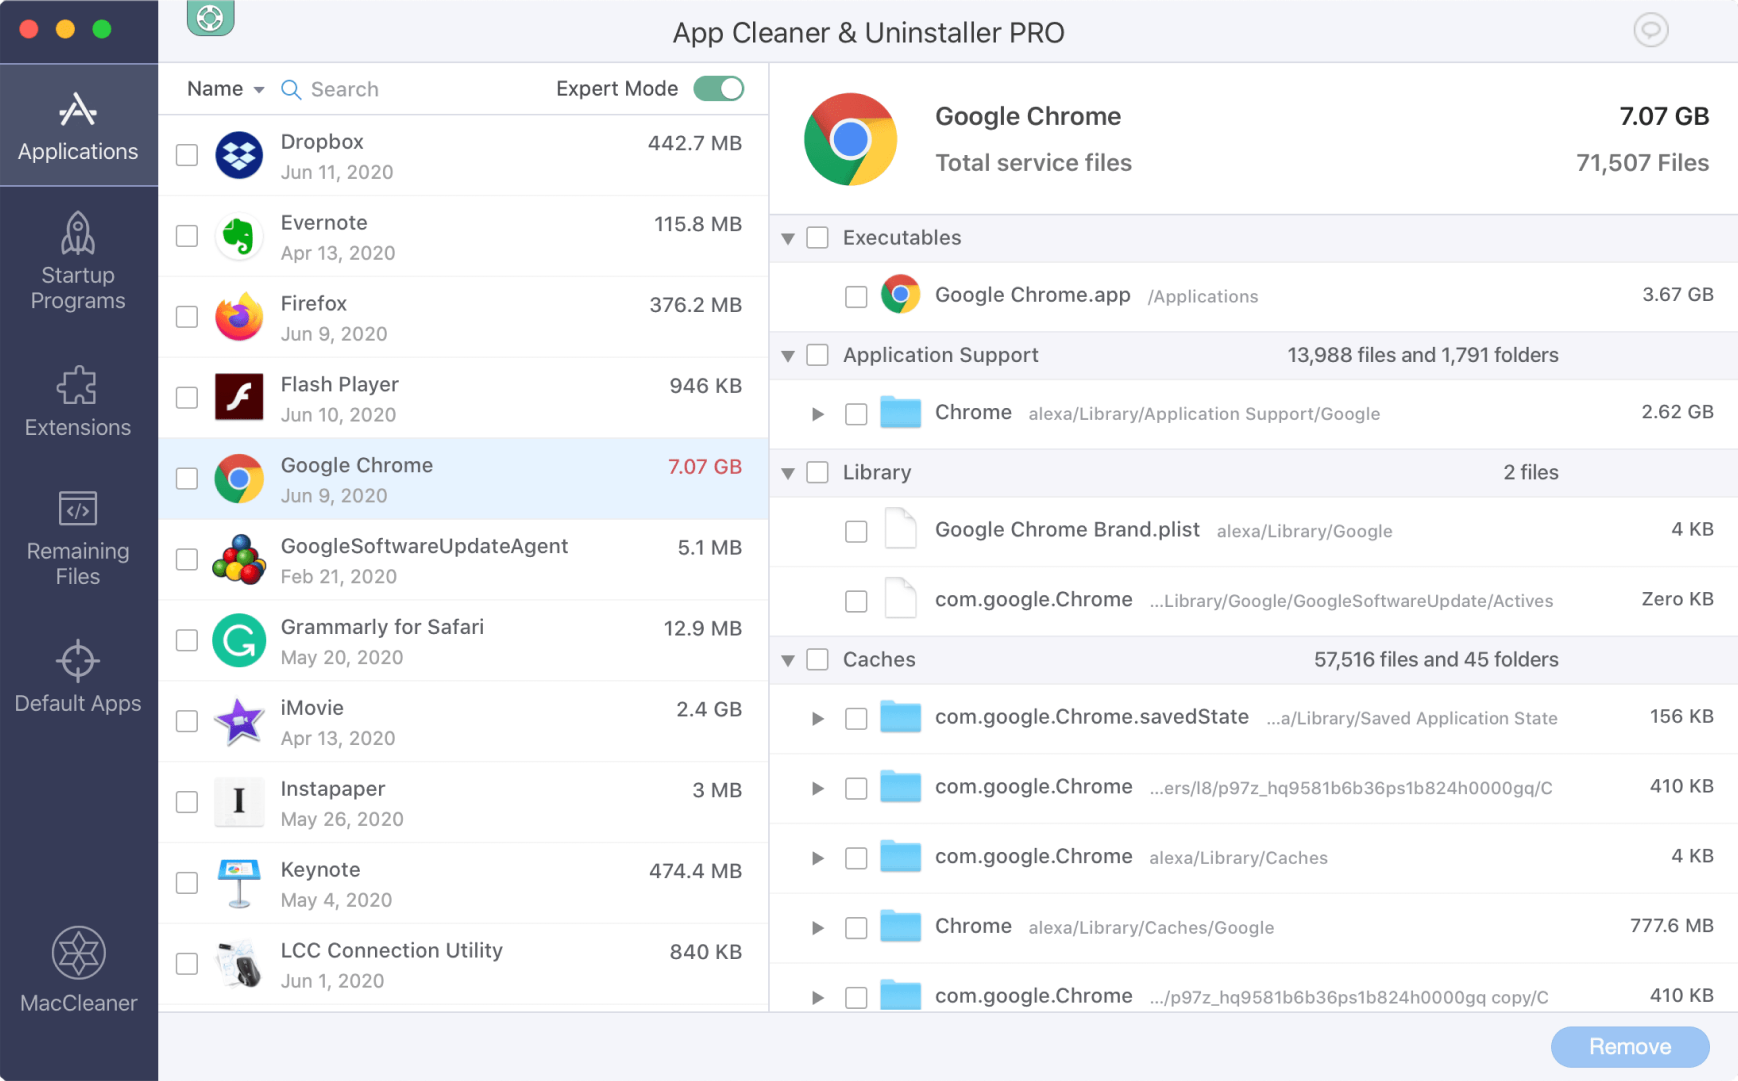Launch MacCleaner from the sidebar

78,970
